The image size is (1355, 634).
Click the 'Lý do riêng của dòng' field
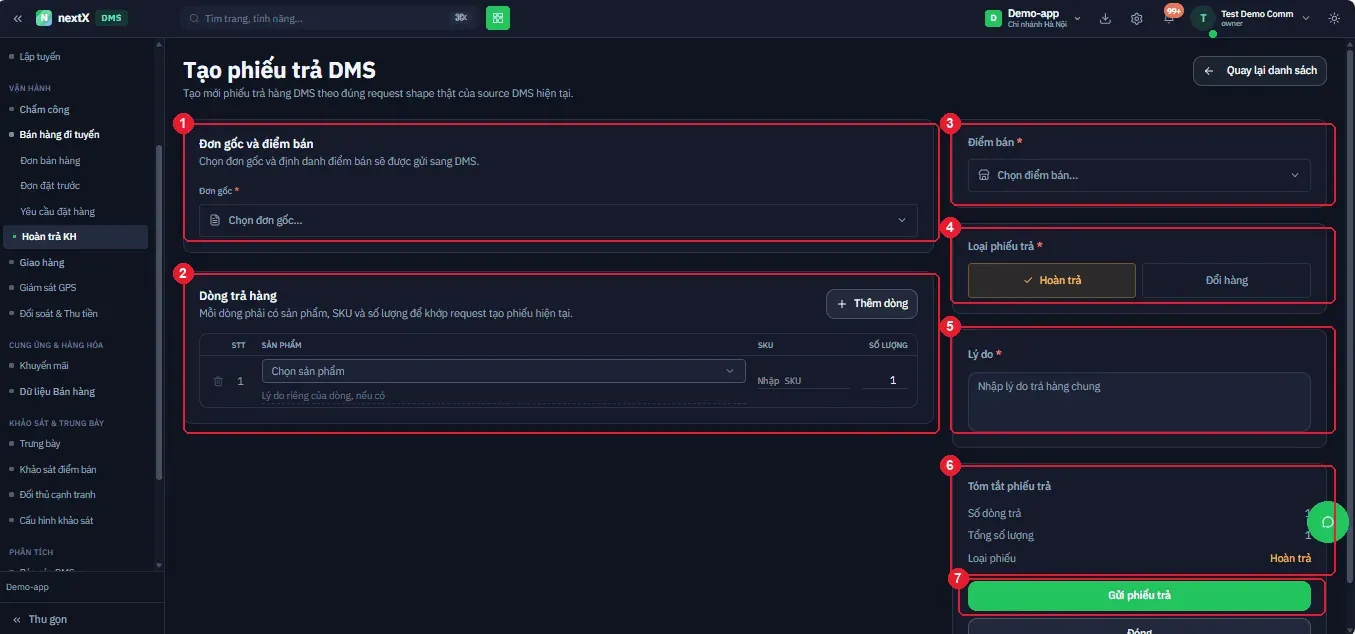504,396
